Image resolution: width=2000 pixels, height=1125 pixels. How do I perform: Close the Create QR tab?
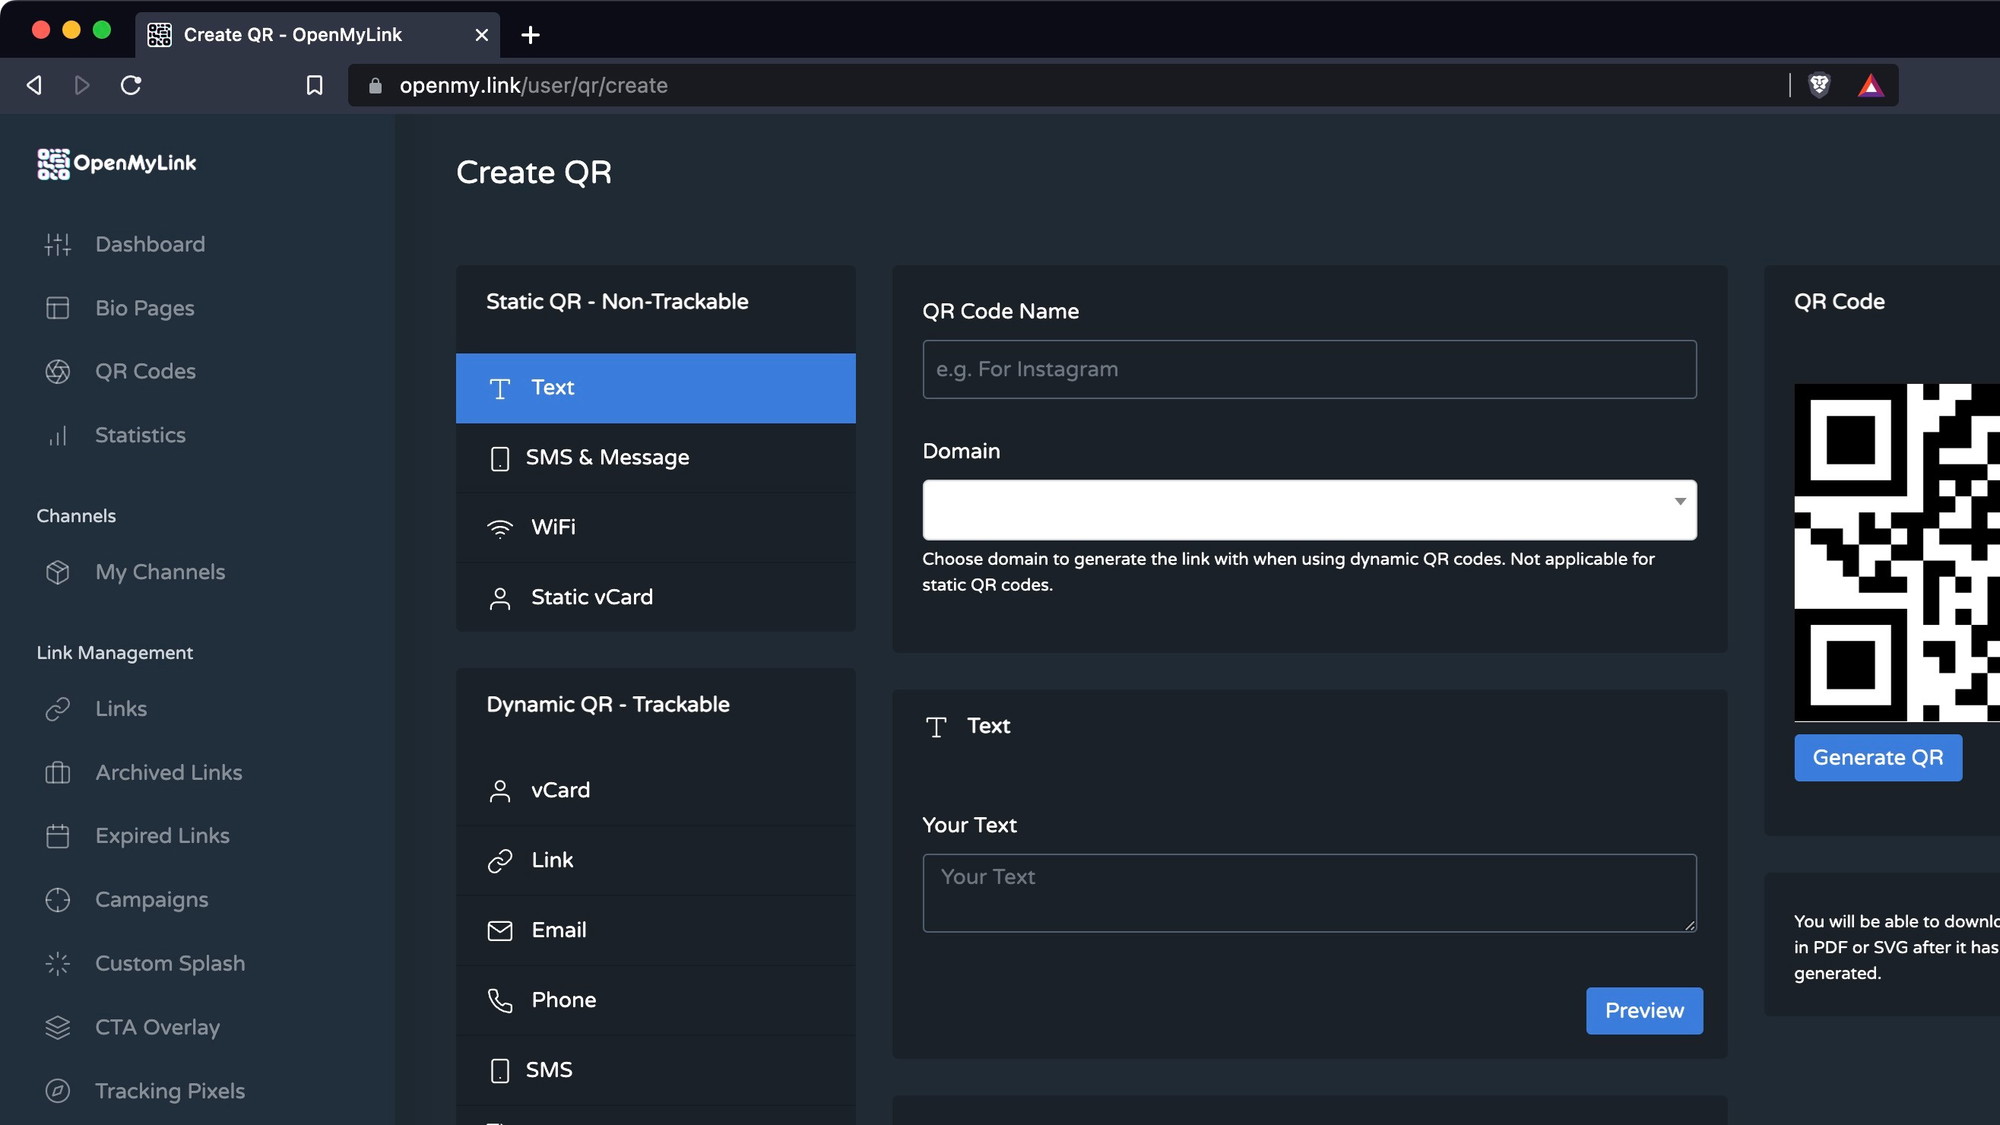(481, 35)
